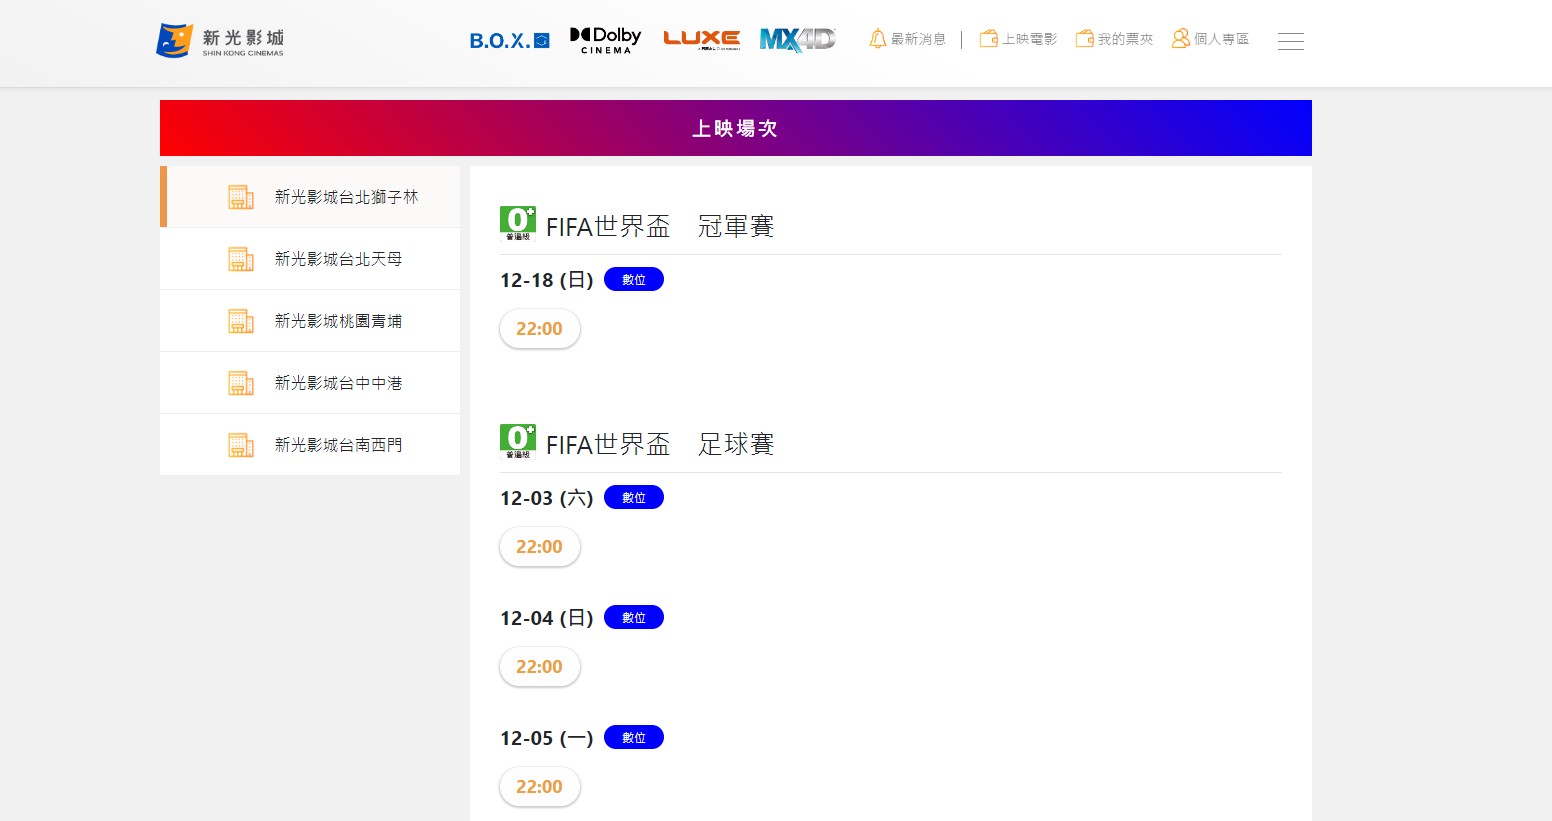Select the 22:00 showtime for 12-04
This screenshot has height=821, width=1552.
540,667
